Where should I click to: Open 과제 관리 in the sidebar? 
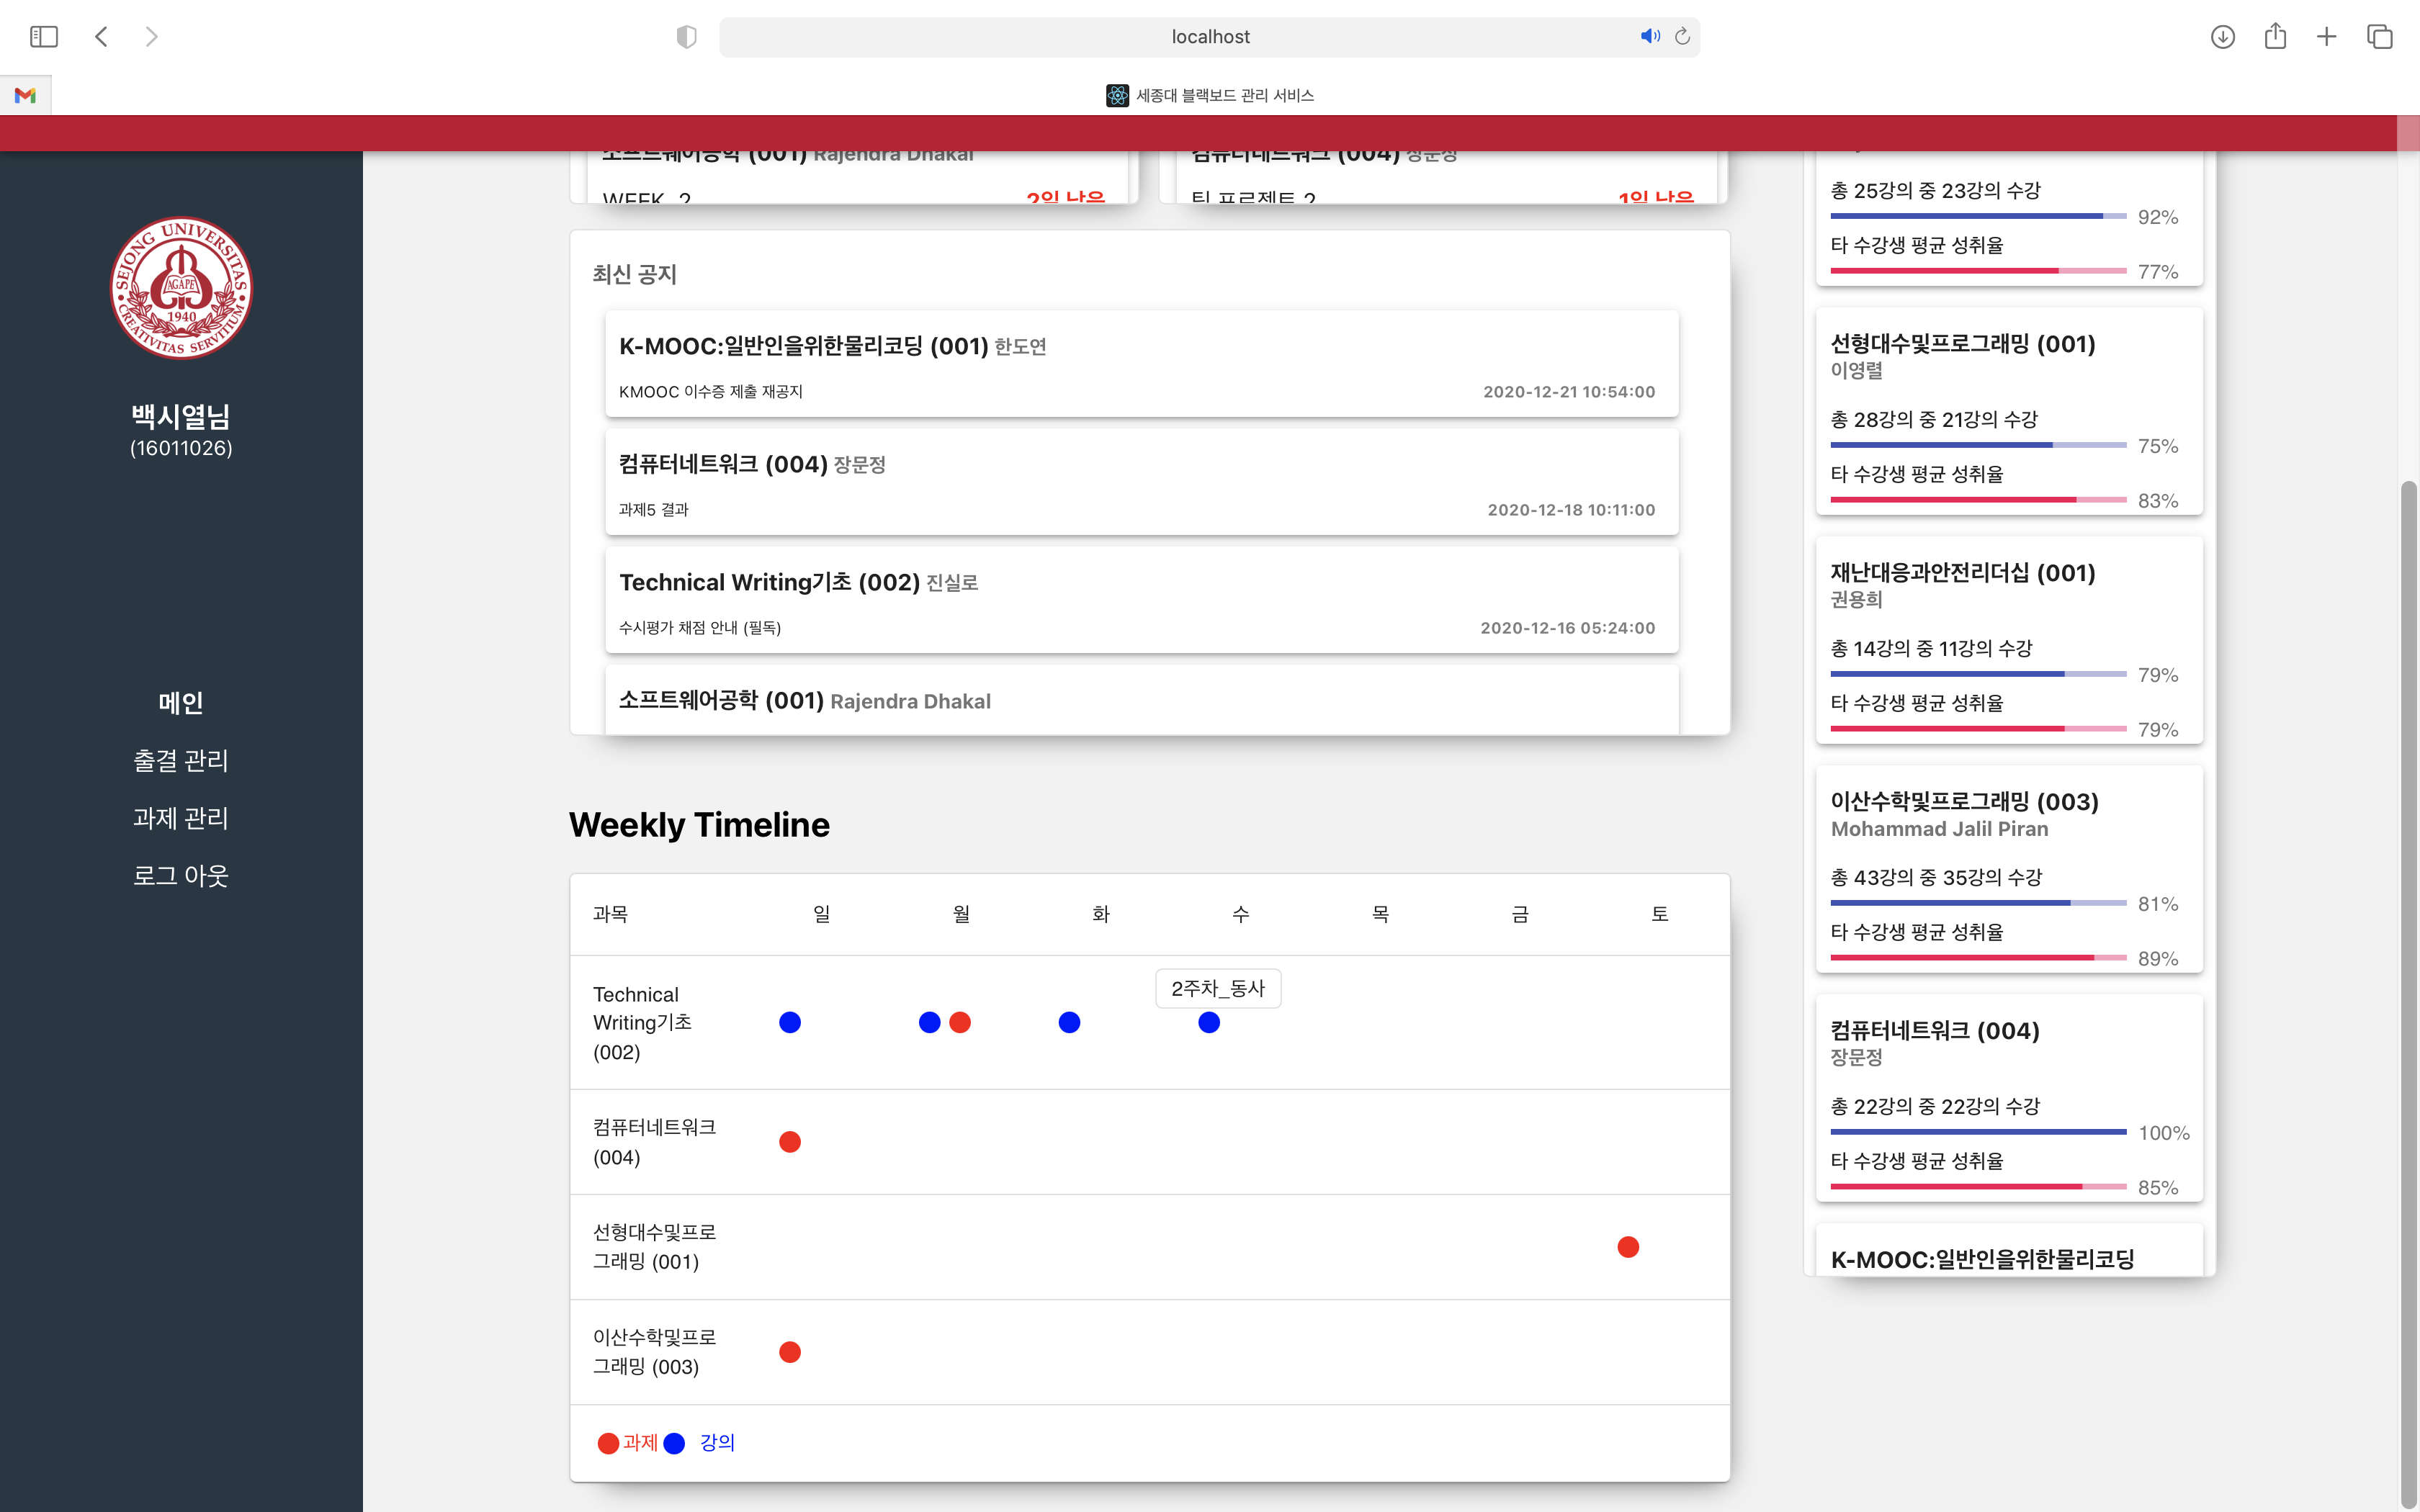181,818
